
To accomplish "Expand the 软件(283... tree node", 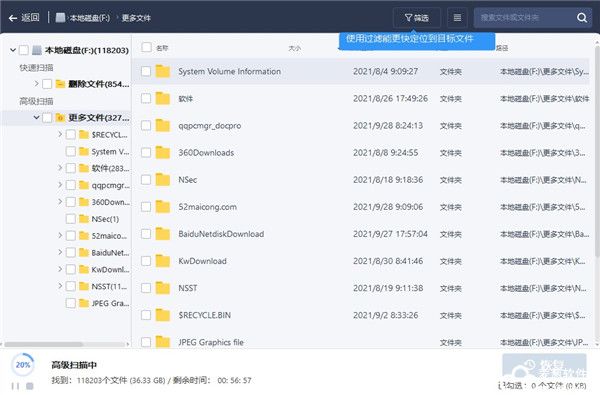I will tap(60, 168).
